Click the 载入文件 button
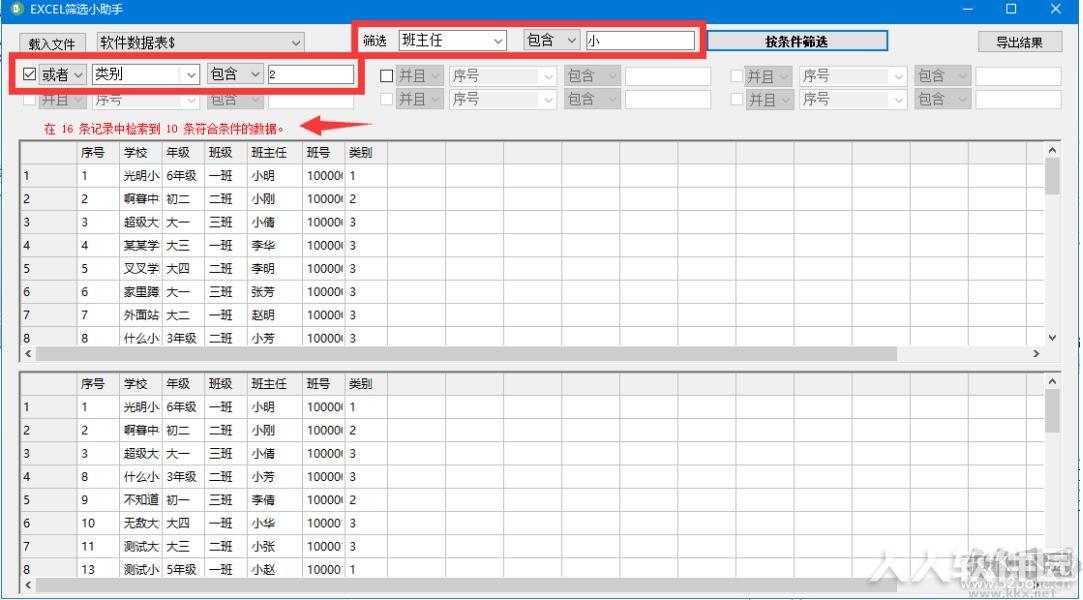1083x600 pixels. tap(52, 43)
